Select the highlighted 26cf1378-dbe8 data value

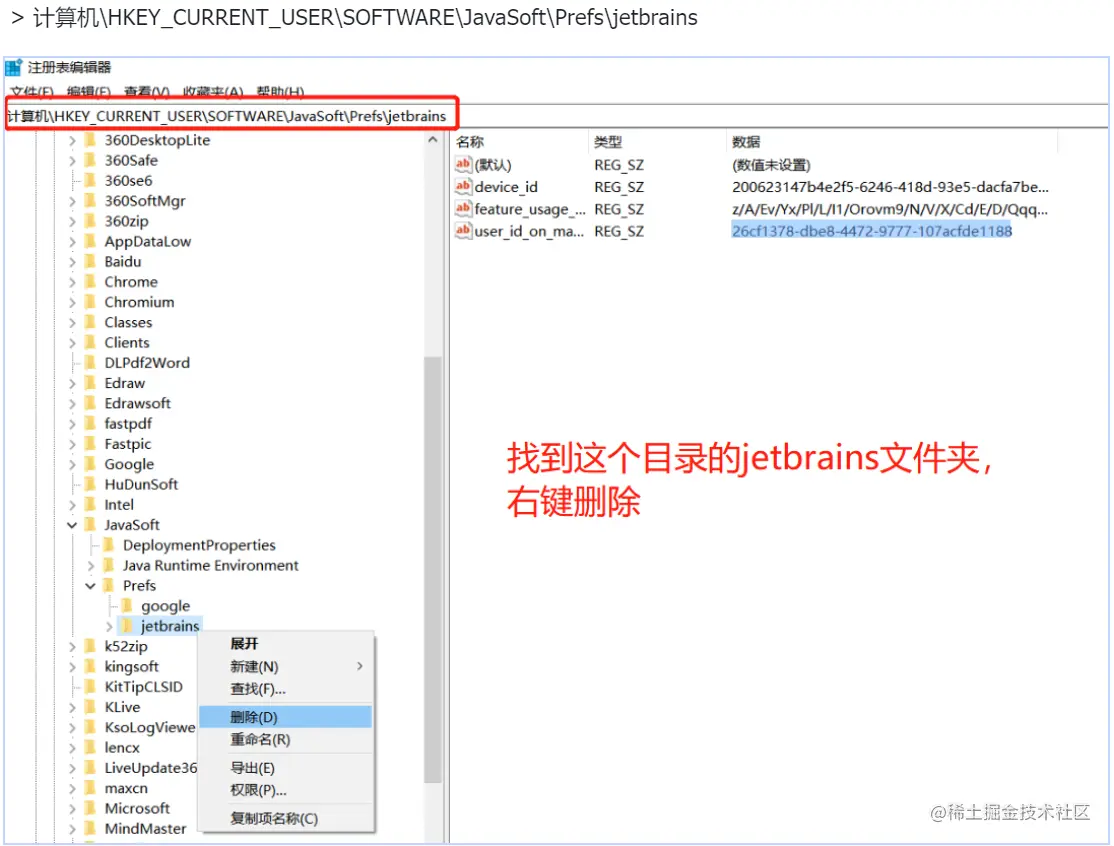pos(872,231)
